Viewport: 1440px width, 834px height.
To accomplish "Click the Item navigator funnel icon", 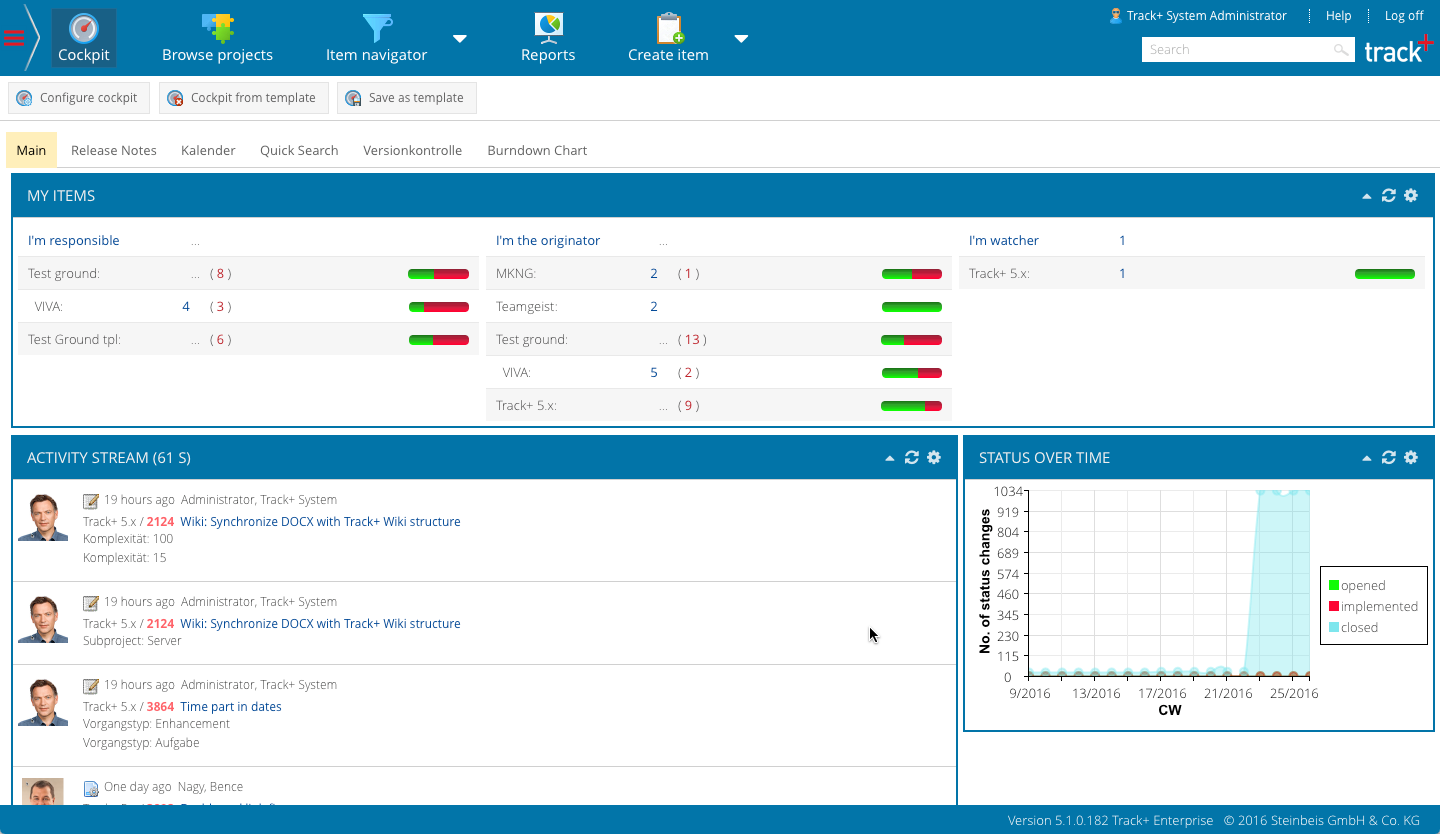I will pos(376,27).
